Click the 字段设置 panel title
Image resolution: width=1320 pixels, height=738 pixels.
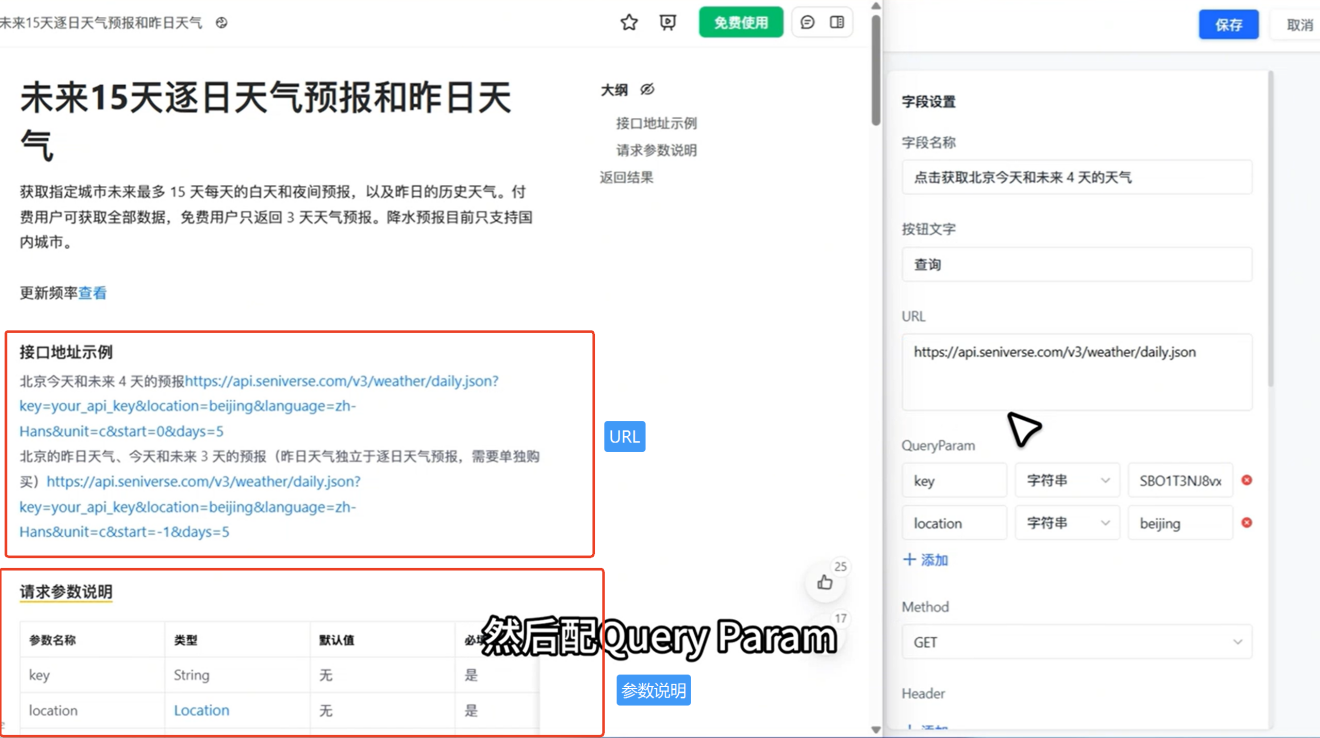pyautogui.click(x=929, y=102)
